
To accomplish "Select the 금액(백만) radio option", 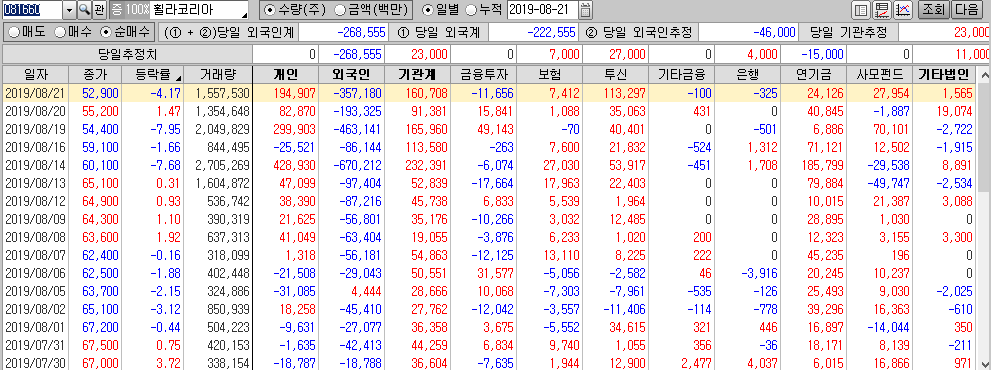I will 372,10.
